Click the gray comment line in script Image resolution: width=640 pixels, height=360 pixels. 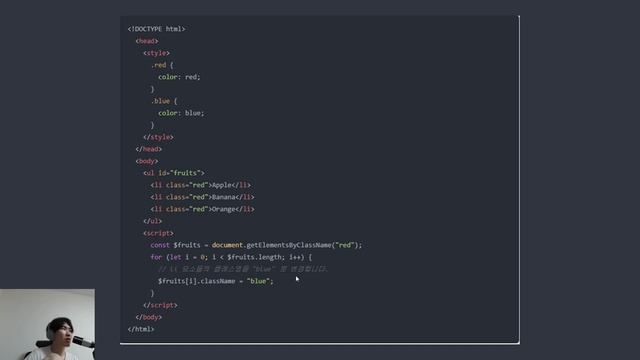point(242,269)
